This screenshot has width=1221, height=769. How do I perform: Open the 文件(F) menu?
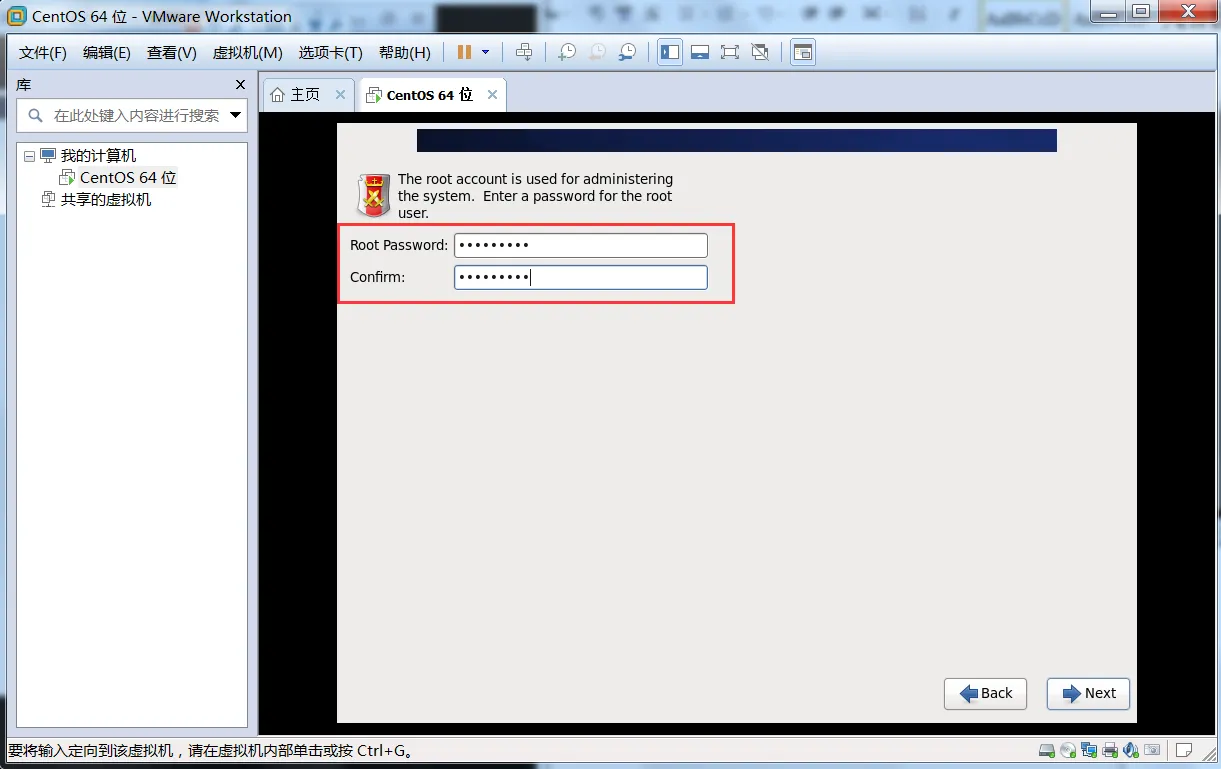(x=43, y=53)
